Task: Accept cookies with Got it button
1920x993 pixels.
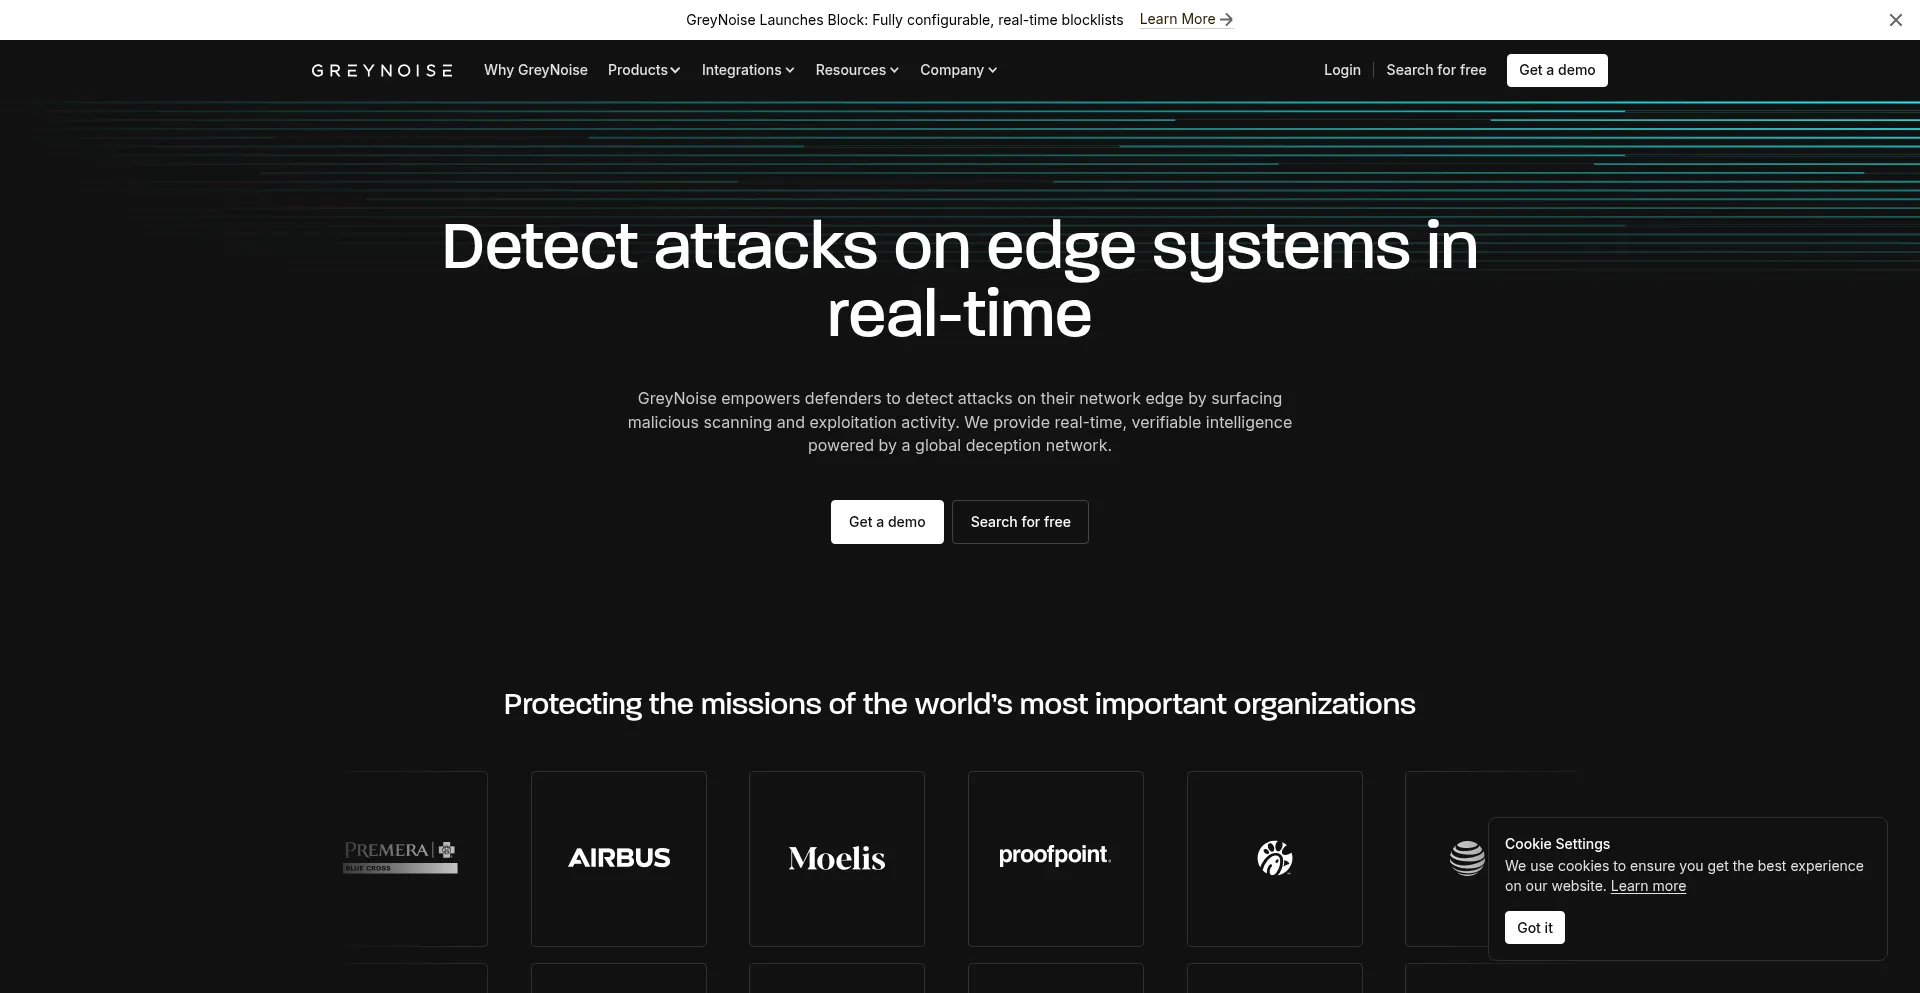Action: tap(1534, 928)
